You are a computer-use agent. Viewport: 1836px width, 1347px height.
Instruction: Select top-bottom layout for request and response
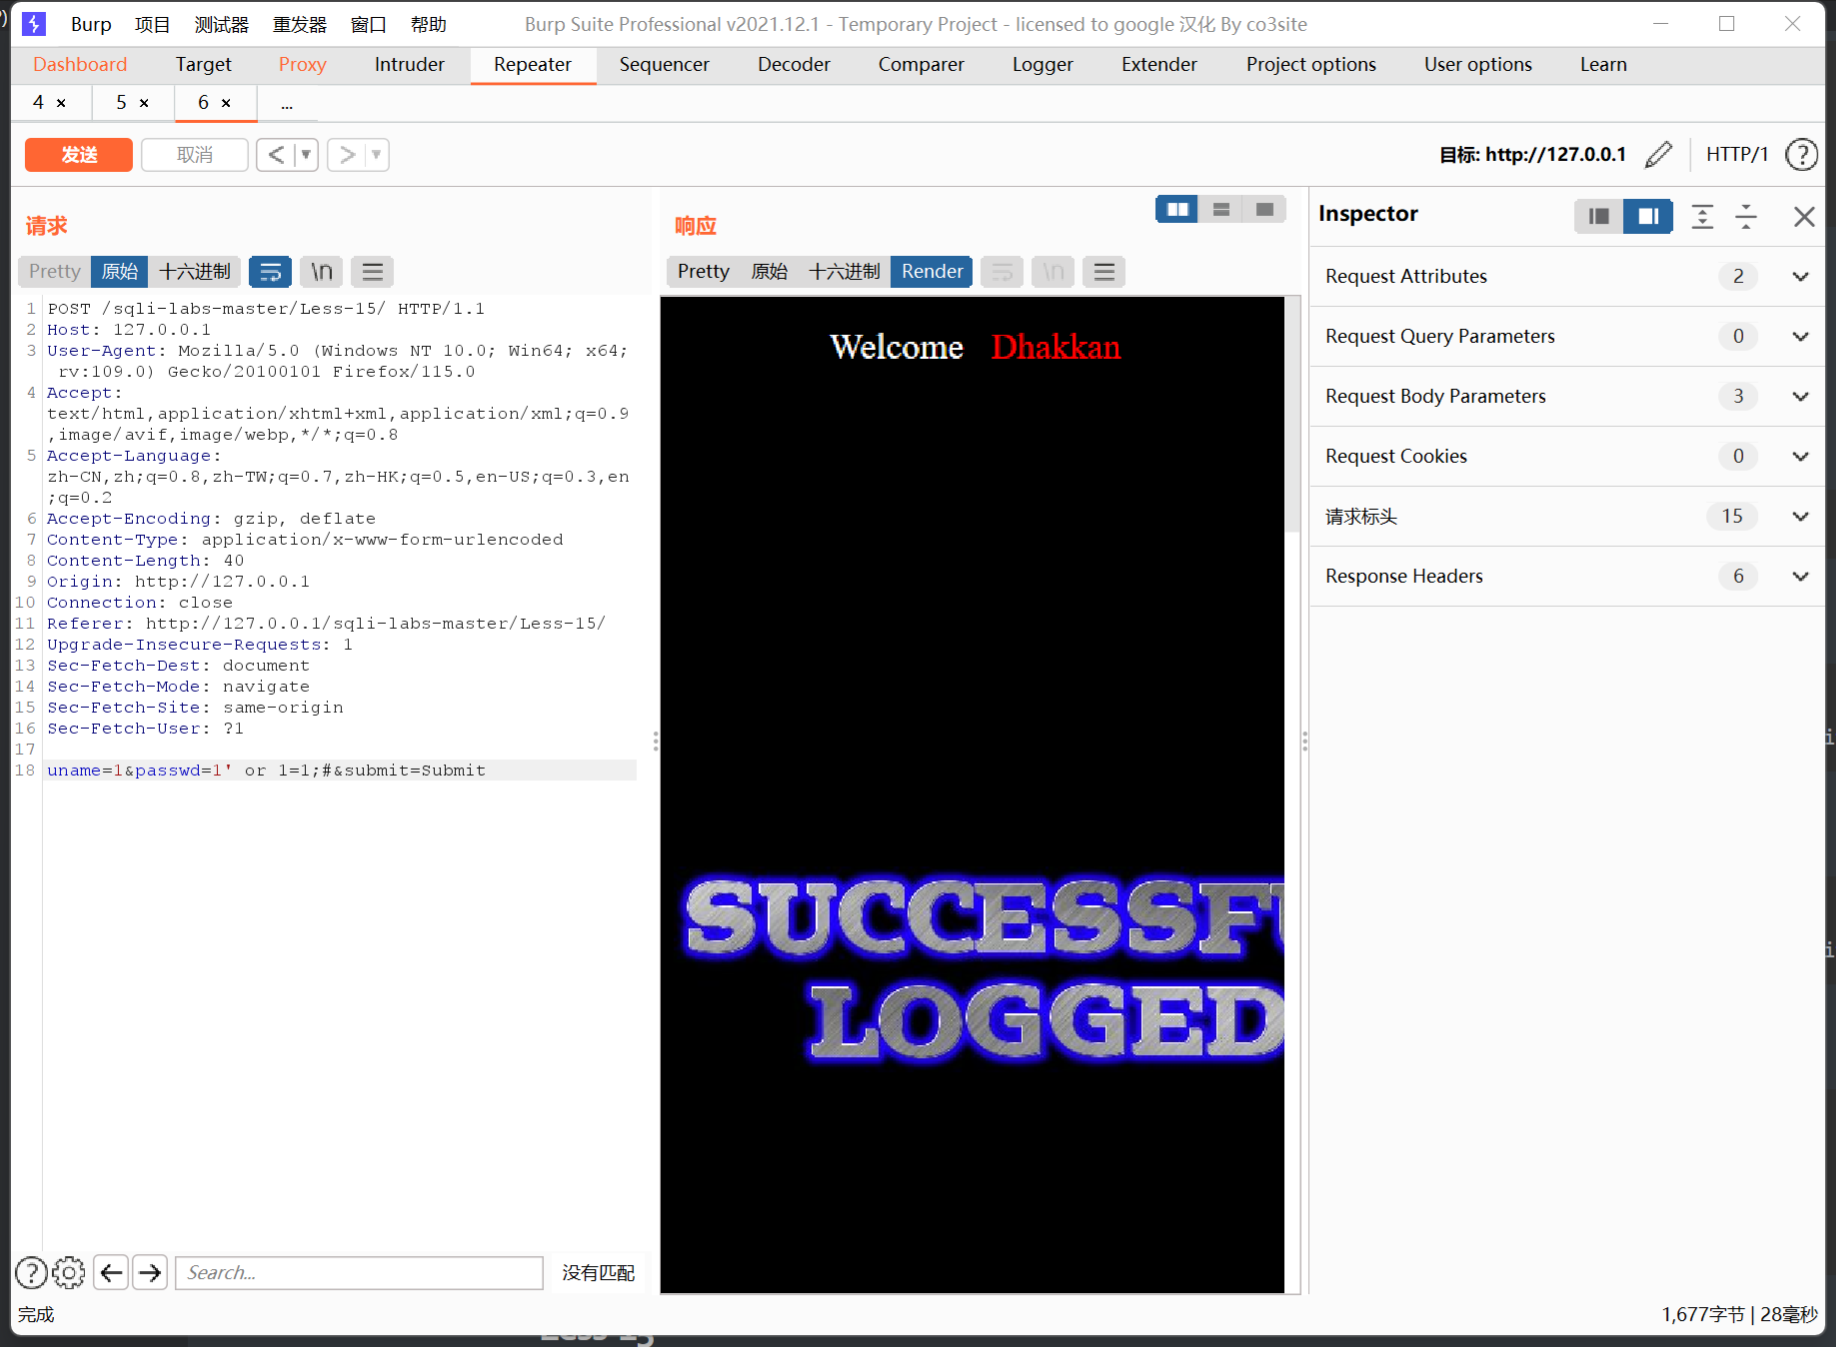click(x=1221, y=209)
